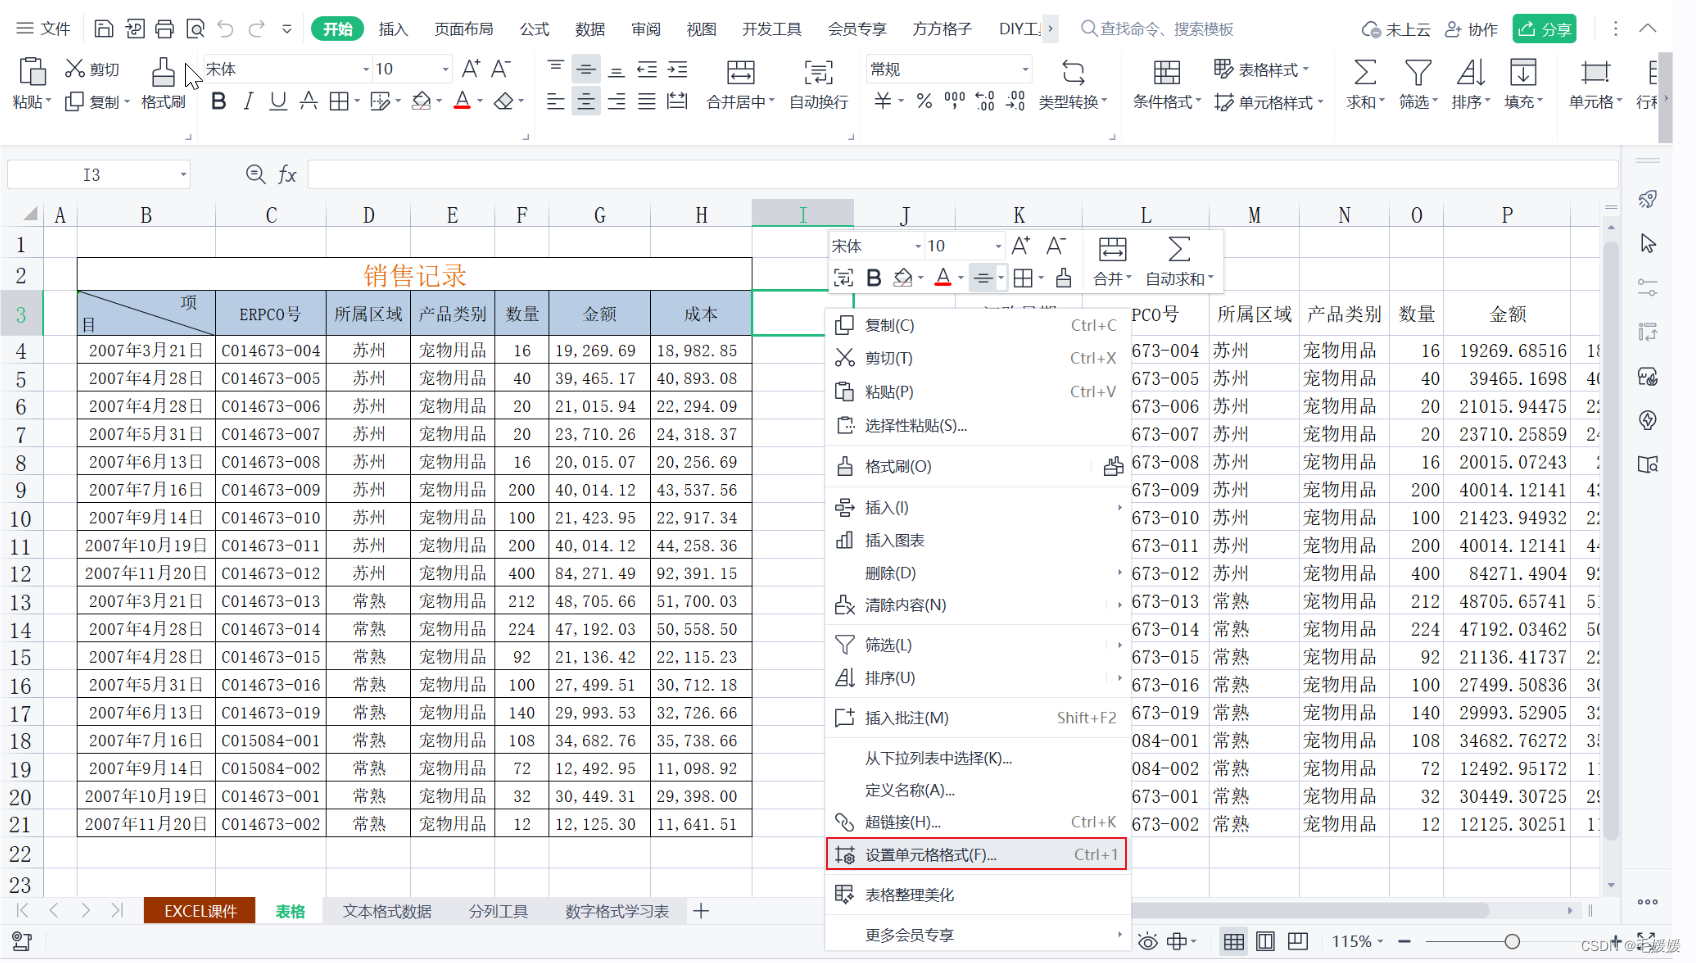
Task: Click the Redo arrow icon
Action: (257, 29)
